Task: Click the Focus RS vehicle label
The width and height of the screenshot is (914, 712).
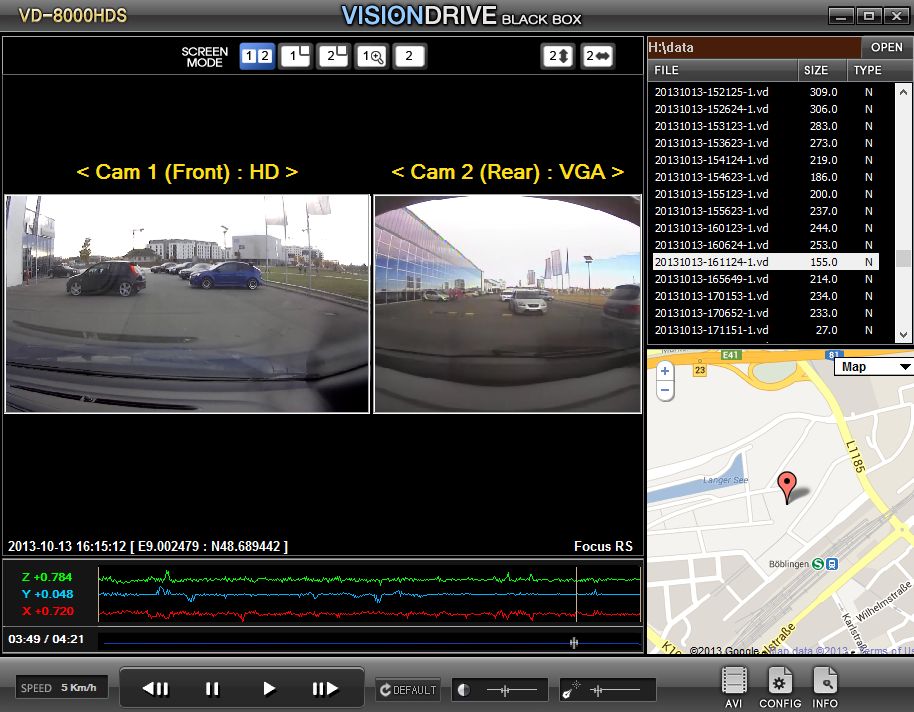Action: click(x=603, y=546)
